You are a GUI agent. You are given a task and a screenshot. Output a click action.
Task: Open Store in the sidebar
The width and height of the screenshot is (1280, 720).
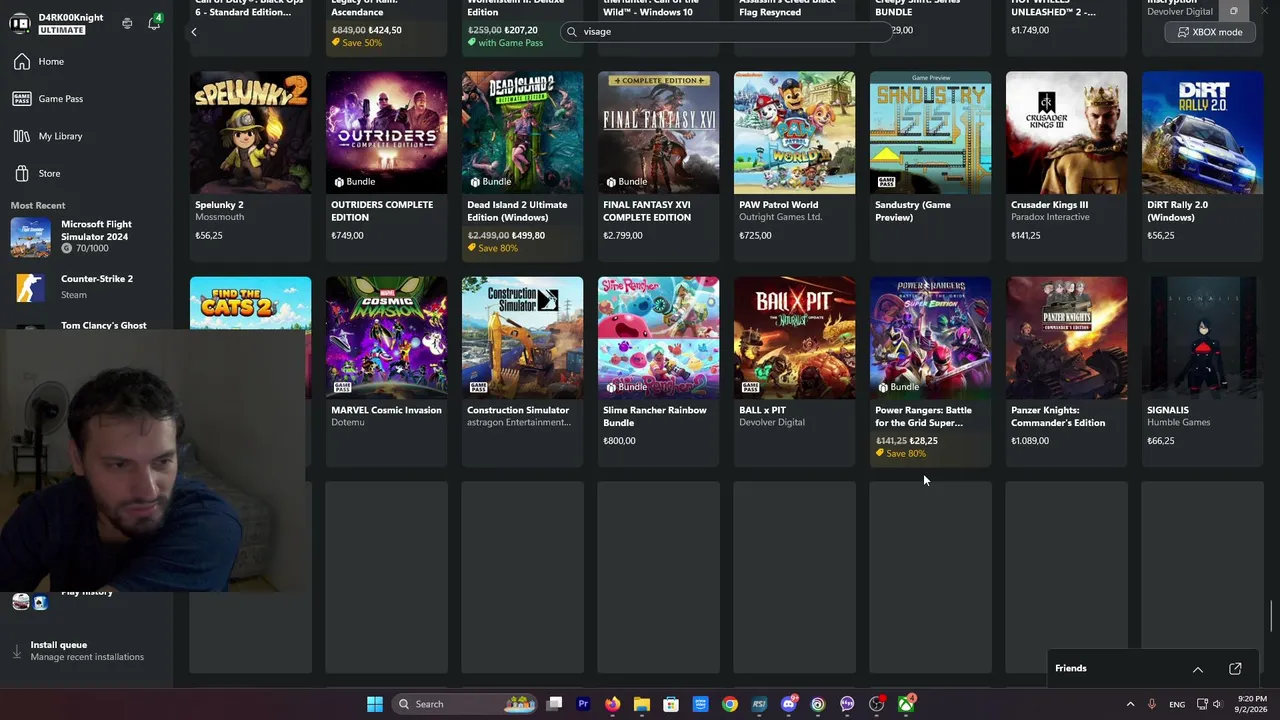click(x=86, y=174)
